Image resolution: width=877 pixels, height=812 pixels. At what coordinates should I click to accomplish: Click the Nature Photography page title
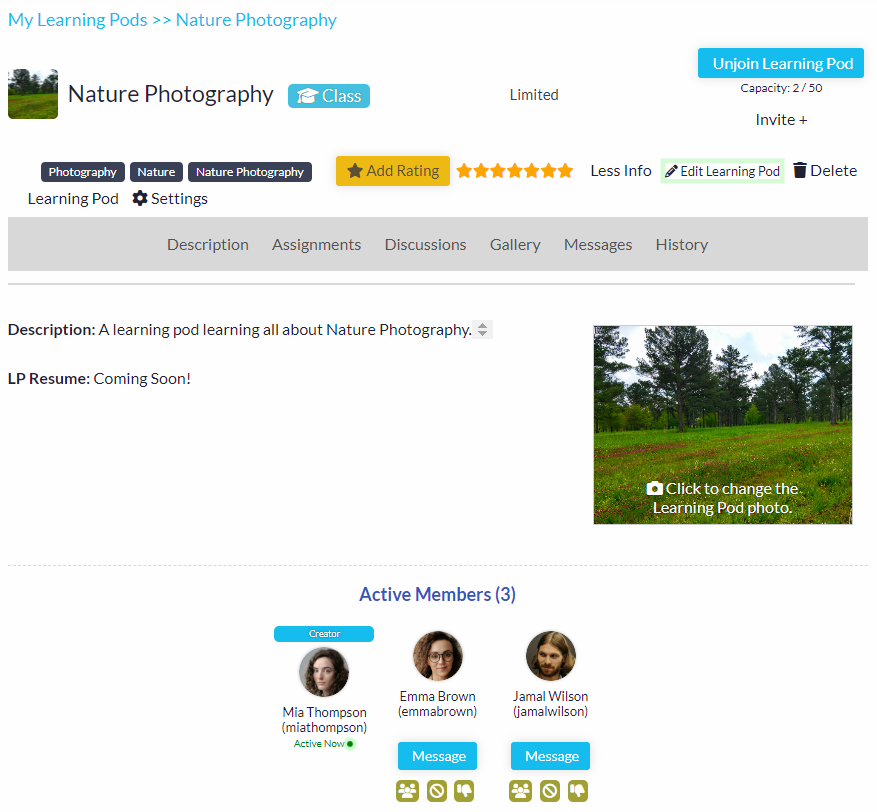click(171, 94)
